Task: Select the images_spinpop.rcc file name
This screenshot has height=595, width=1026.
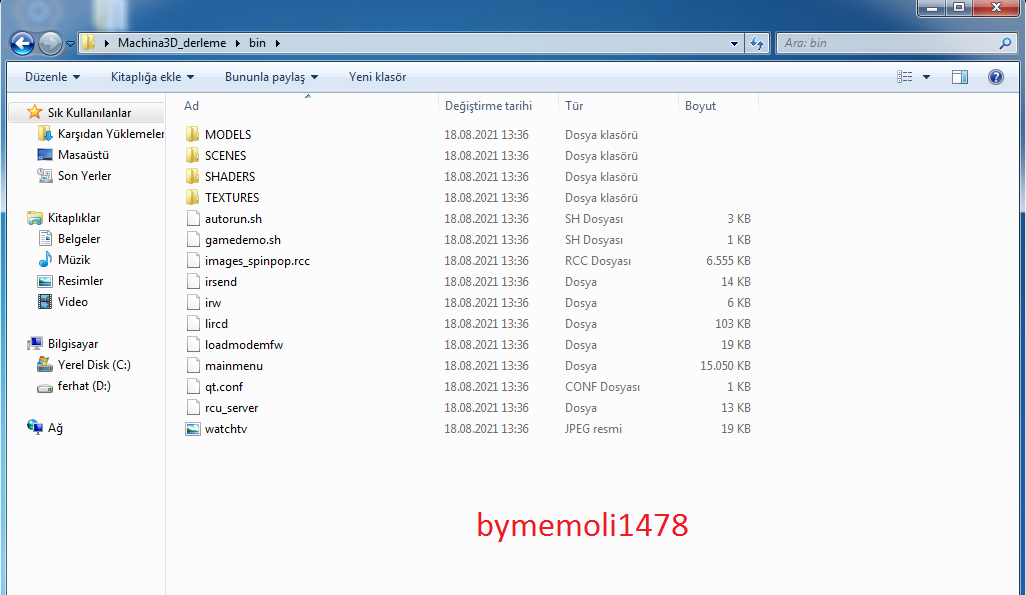Action: pos(257,261)
